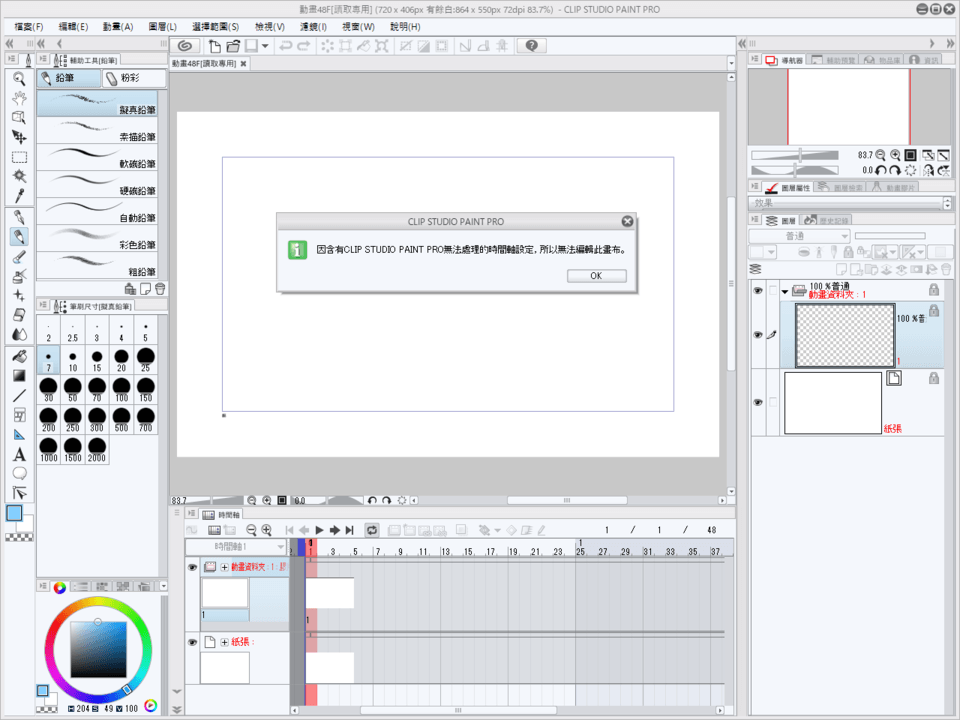The width and height of the screenshot is (960, 720).
Task: Click the help question mark icon
Action: click(x=531, y=46)
